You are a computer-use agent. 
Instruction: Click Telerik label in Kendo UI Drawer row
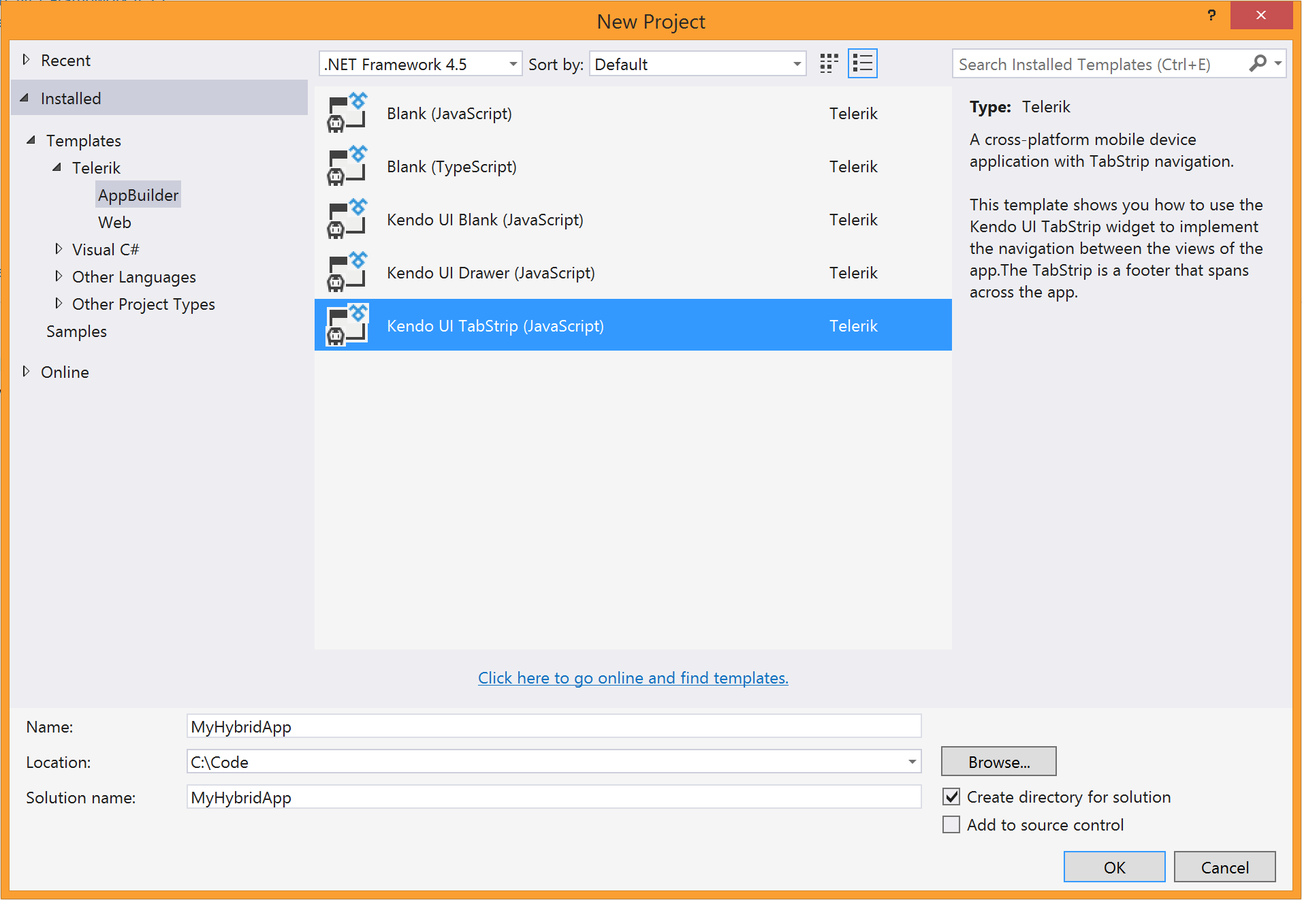click(x=853, y=272)
